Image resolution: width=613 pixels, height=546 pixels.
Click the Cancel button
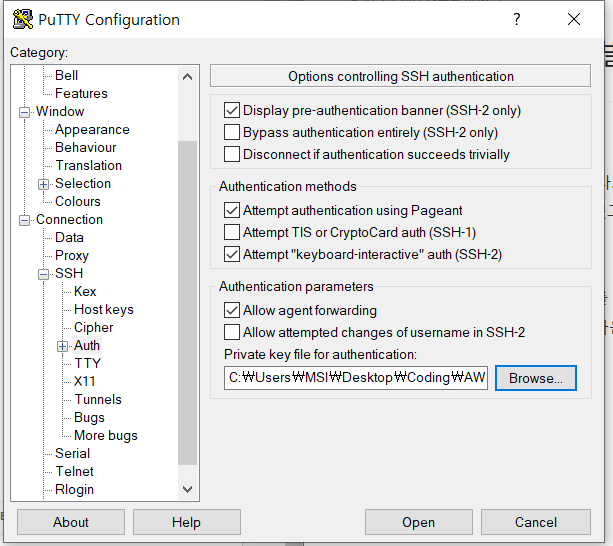pos(536,522)
